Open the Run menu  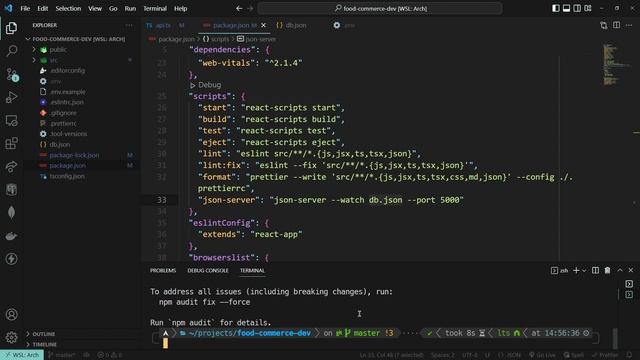tap(130, 8)
